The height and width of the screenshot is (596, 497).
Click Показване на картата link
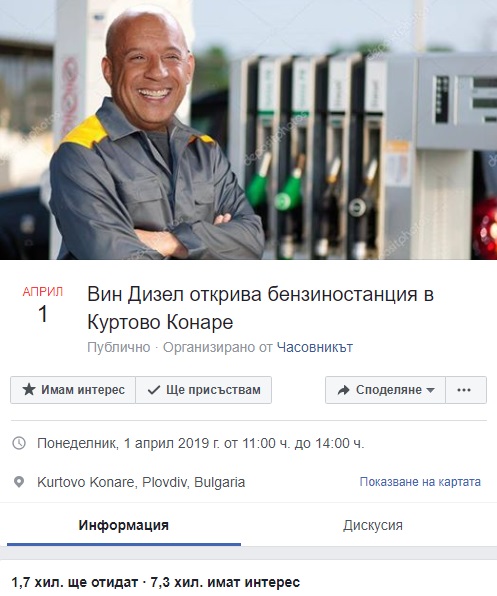click(420, 482)
